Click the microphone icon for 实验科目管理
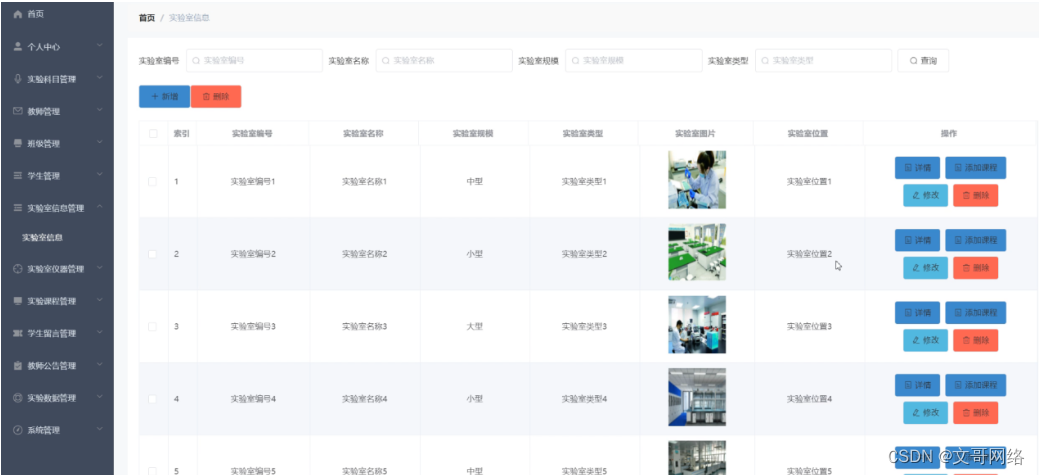The image size is (1040, 475). (x=18, y=79)
